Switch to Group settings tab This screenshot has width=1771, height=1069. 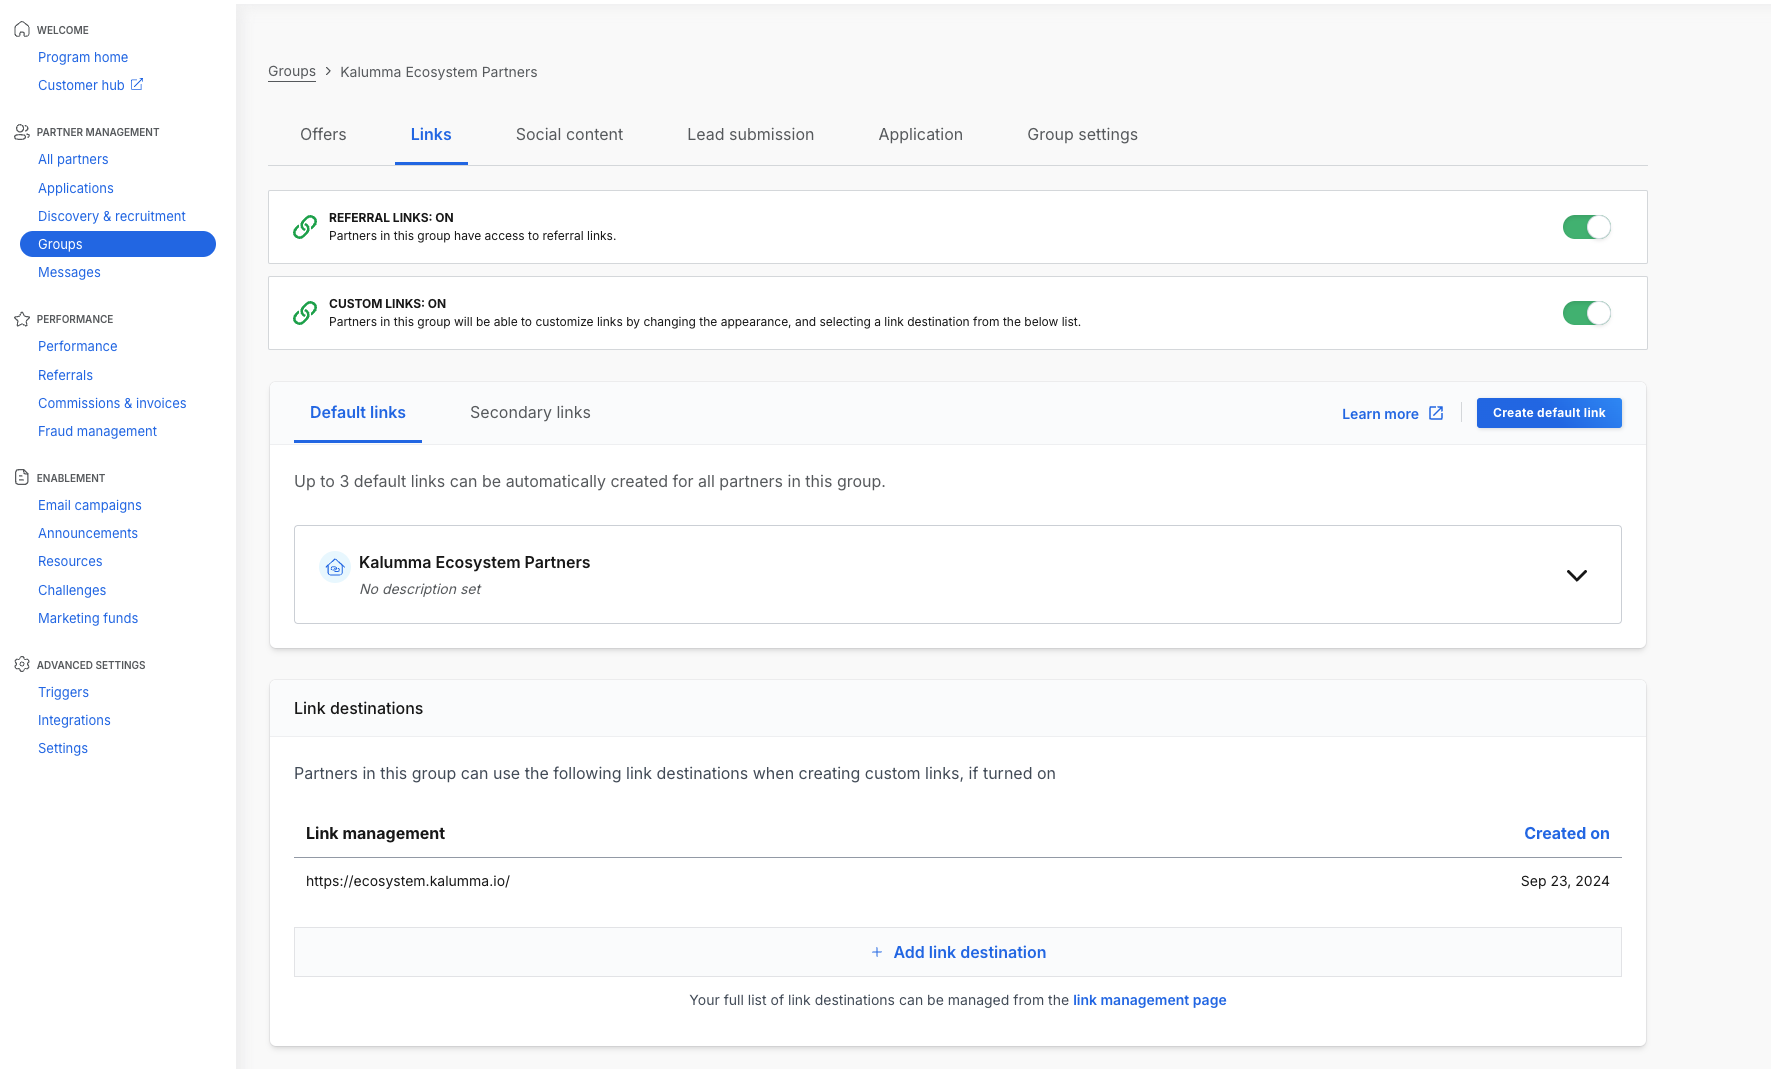click(1083, 135)
